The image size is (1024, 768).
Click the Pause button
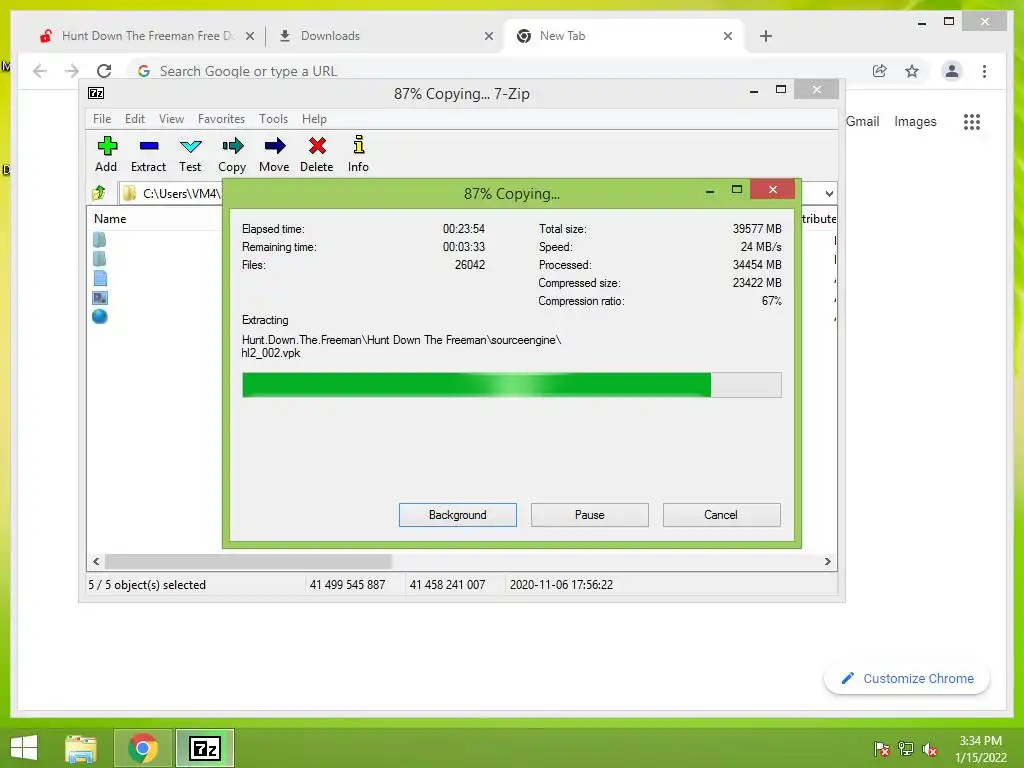590,515
